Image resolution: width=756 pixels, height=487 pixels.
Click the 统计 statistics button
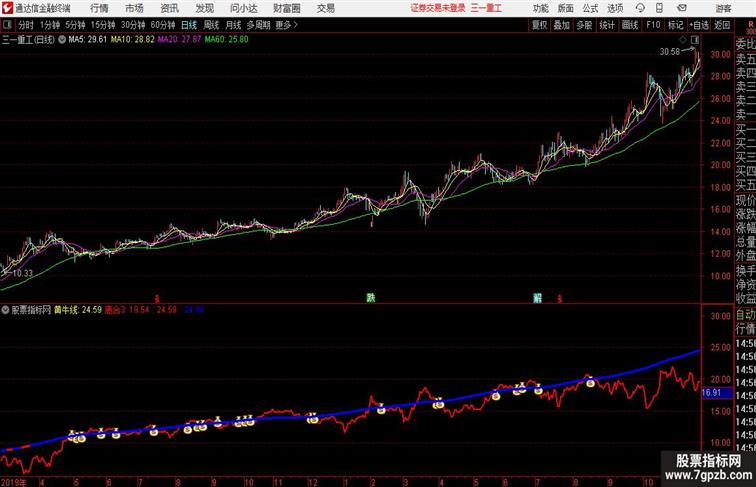click(607, 25)
